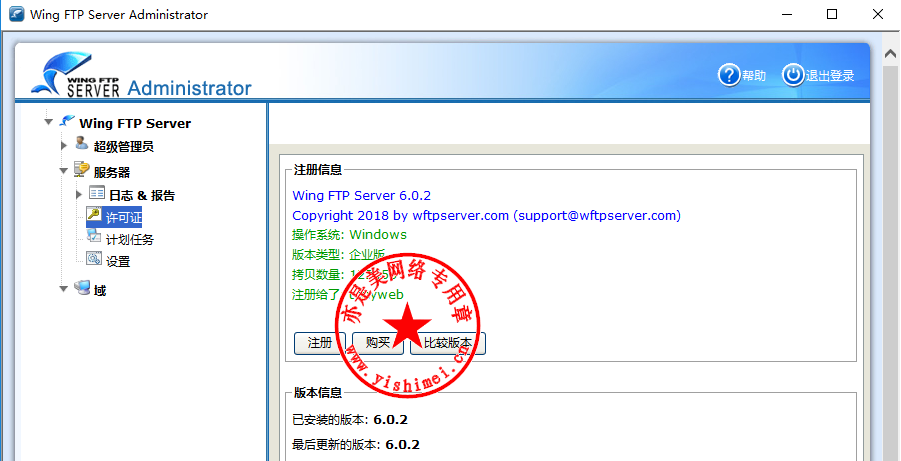Click the 比较版本 button
This screenshot has width=901, height=461.
click(448, 343)
